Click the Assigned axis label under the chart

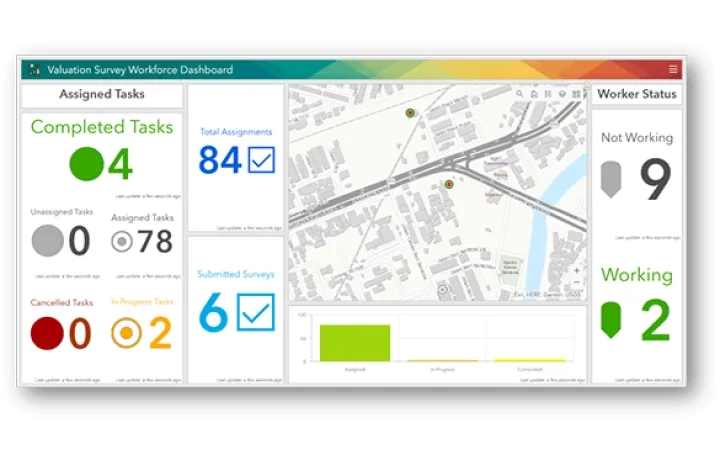(x=355, y=369)
